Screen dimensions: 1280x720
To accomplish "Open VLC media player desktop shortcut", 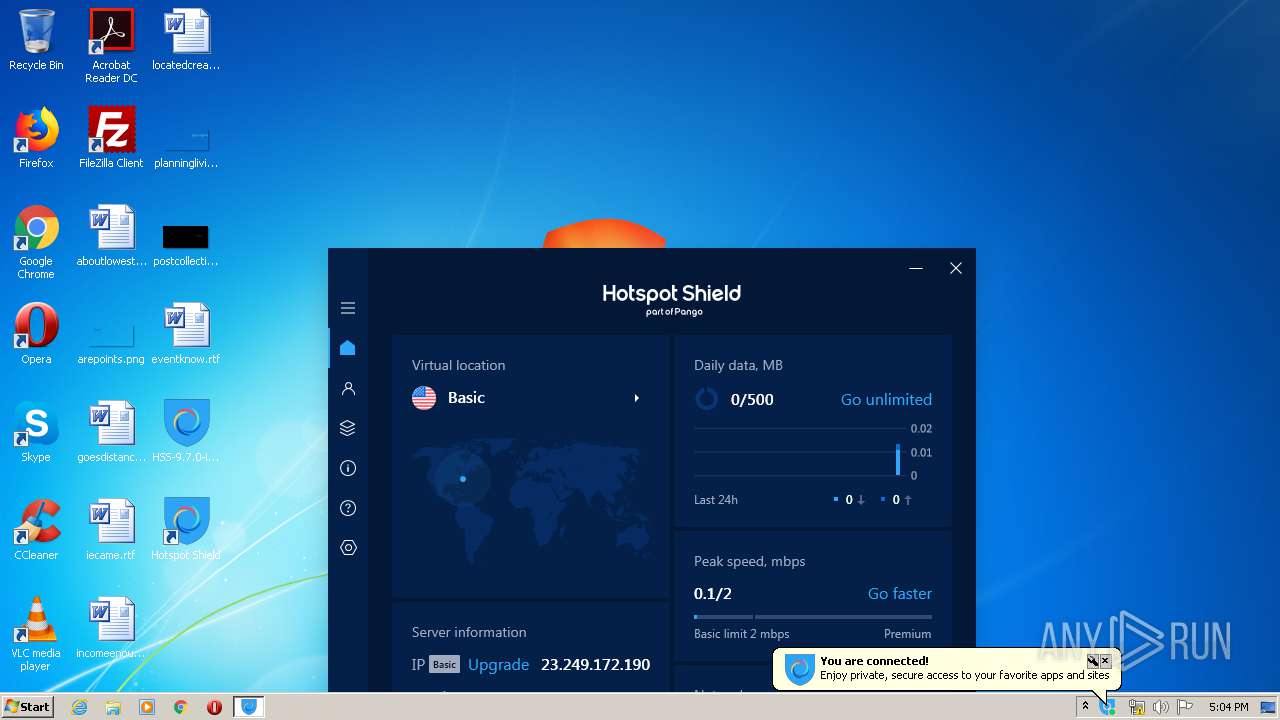I will point(36,634).
